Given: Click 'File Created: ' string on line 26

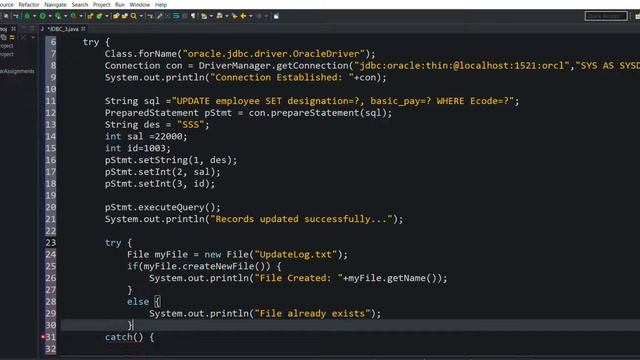Looking at the screenshot, I should (x=298, y=278).
